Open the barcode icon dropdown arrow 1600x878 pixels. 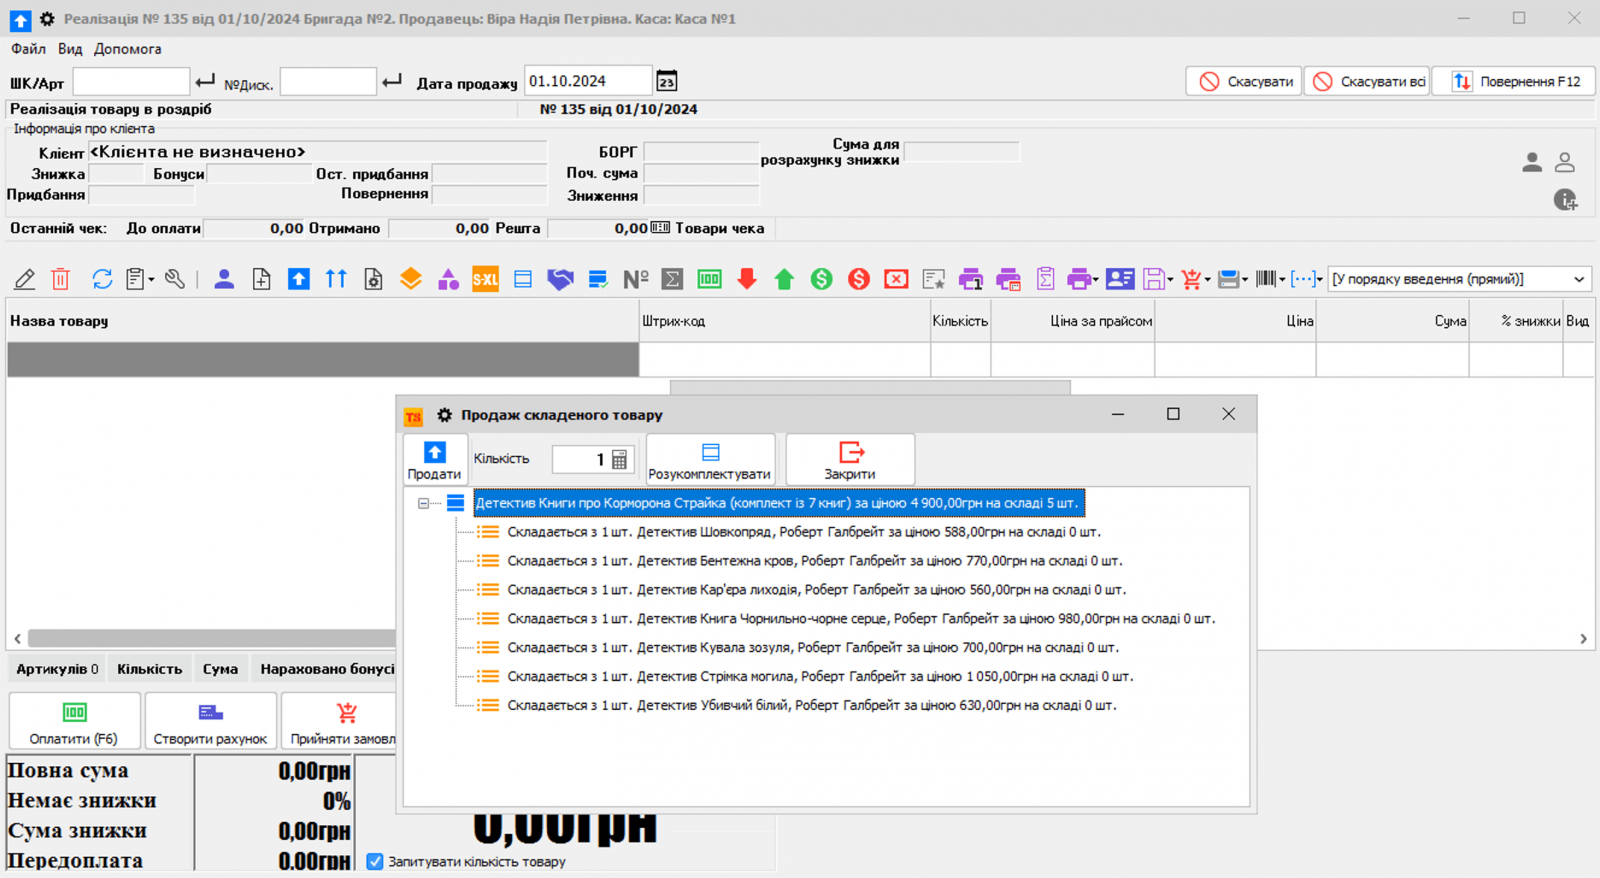pyautogui.click(x=1283, y=280)
